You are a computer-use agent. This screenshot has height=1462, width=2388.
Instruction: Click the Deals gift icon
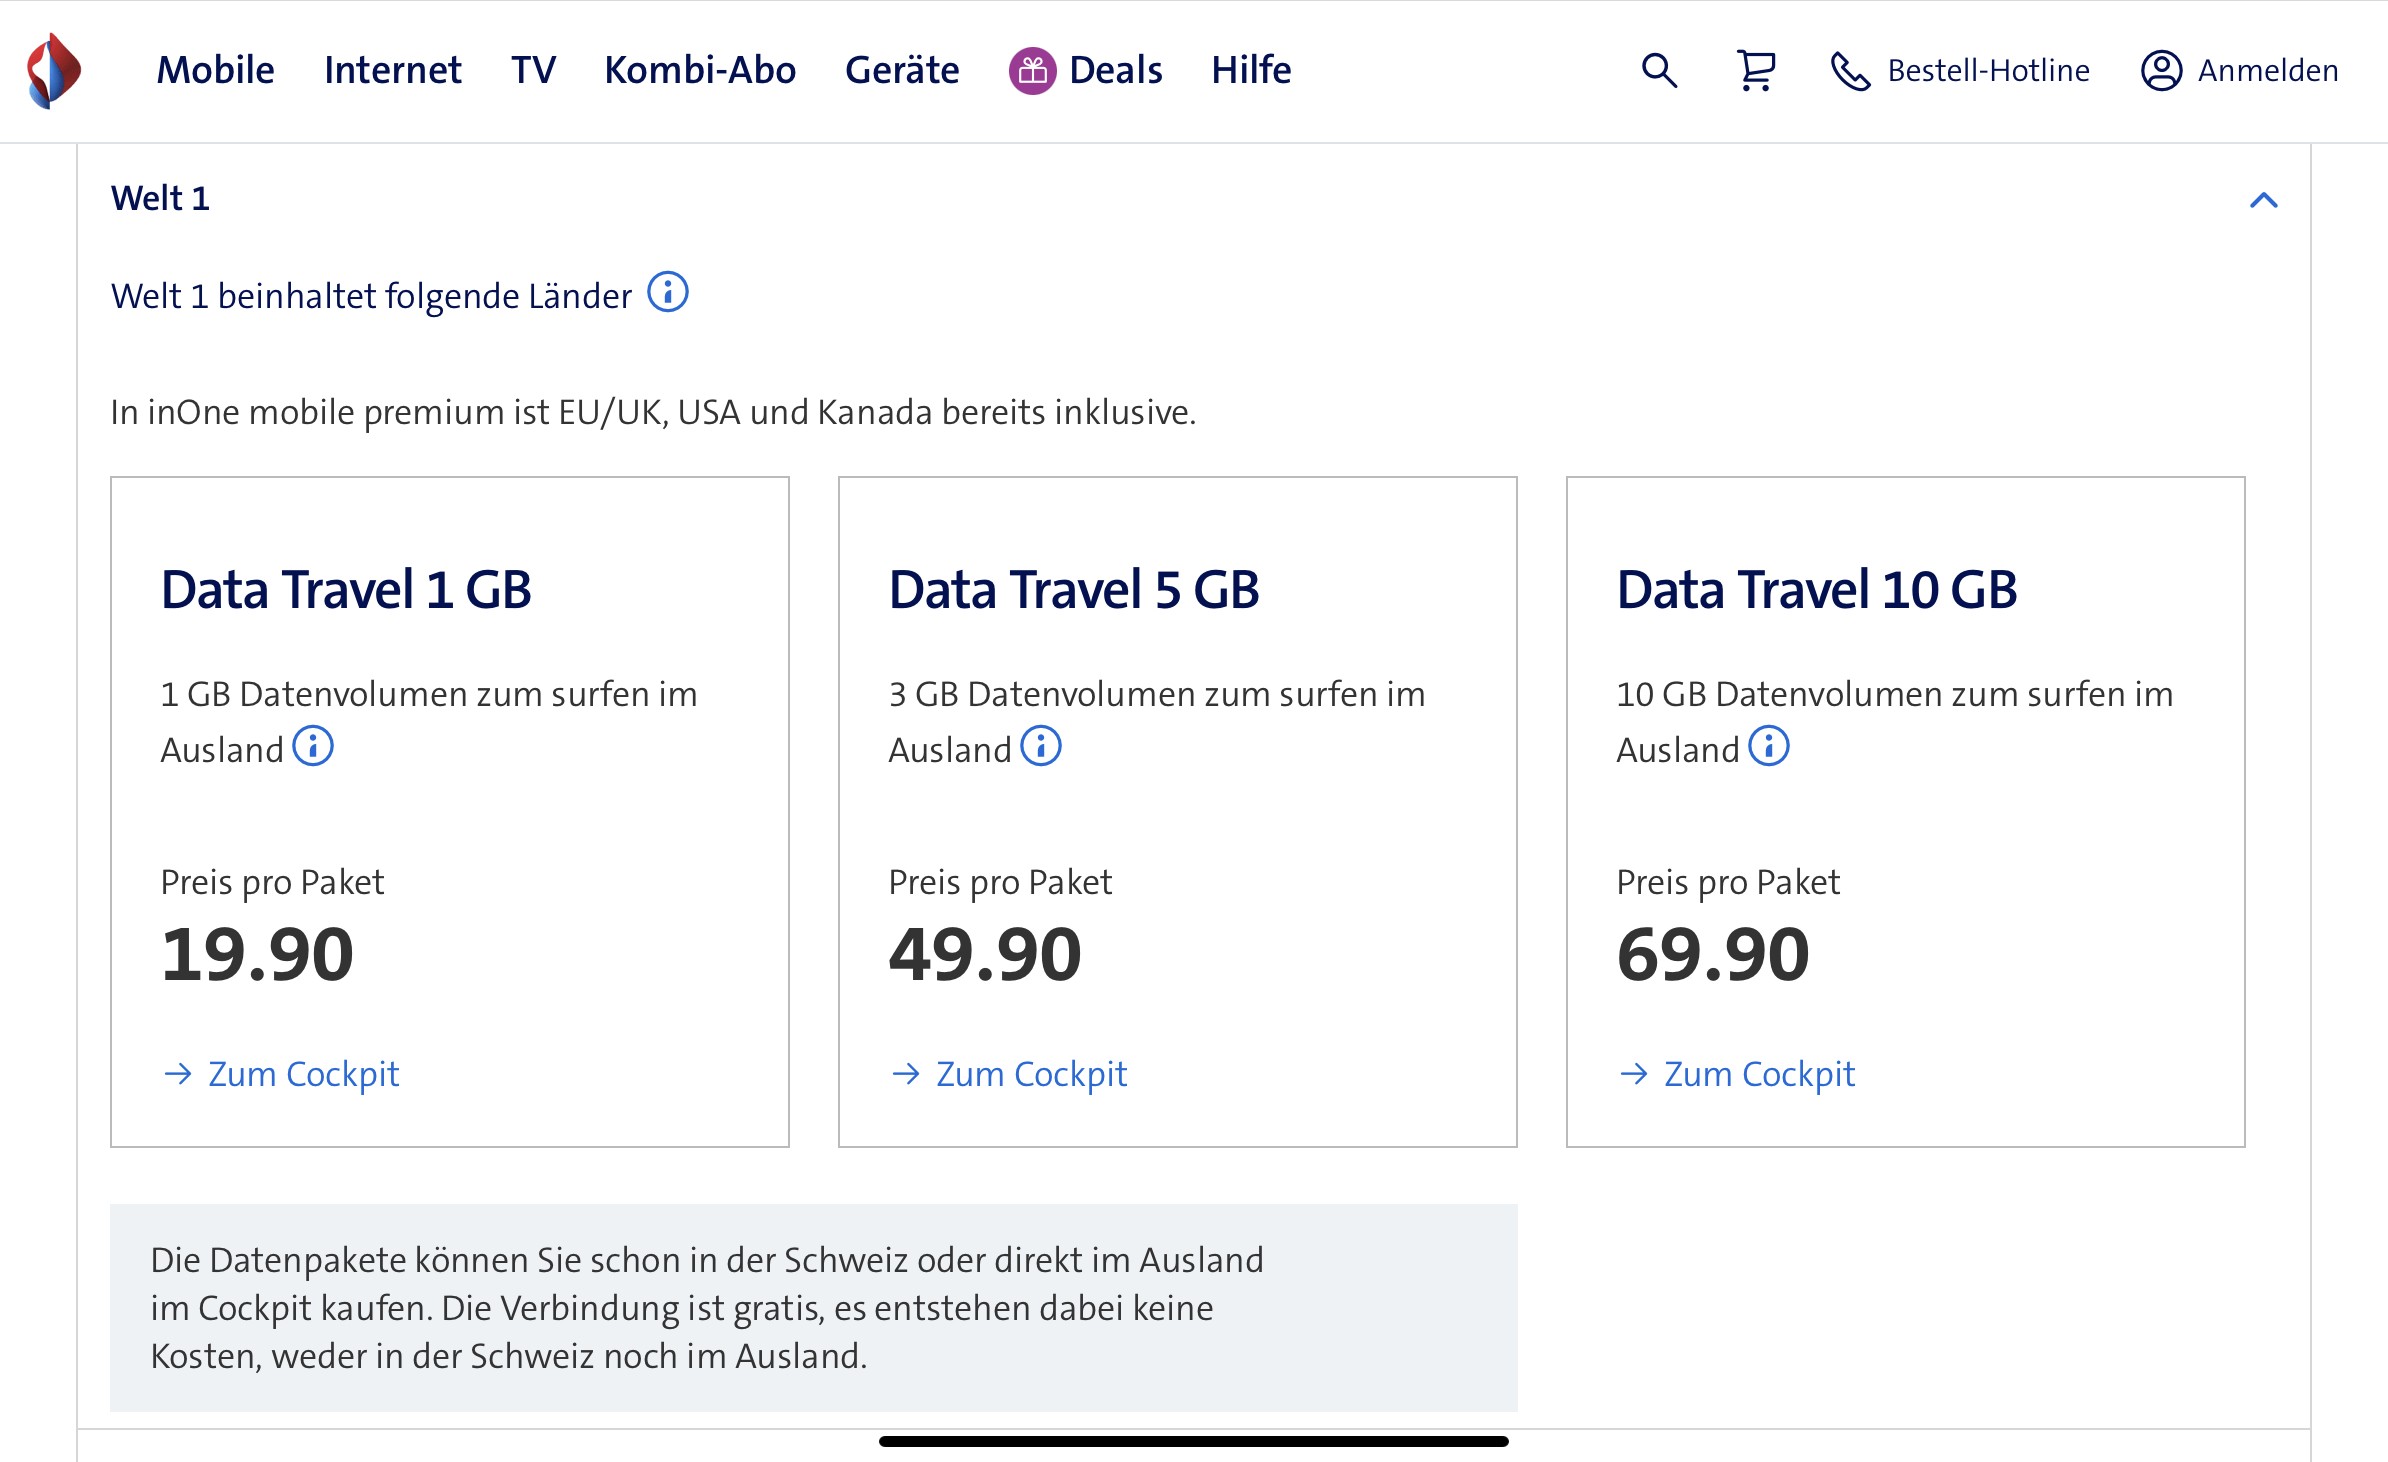coord(1032,71)
